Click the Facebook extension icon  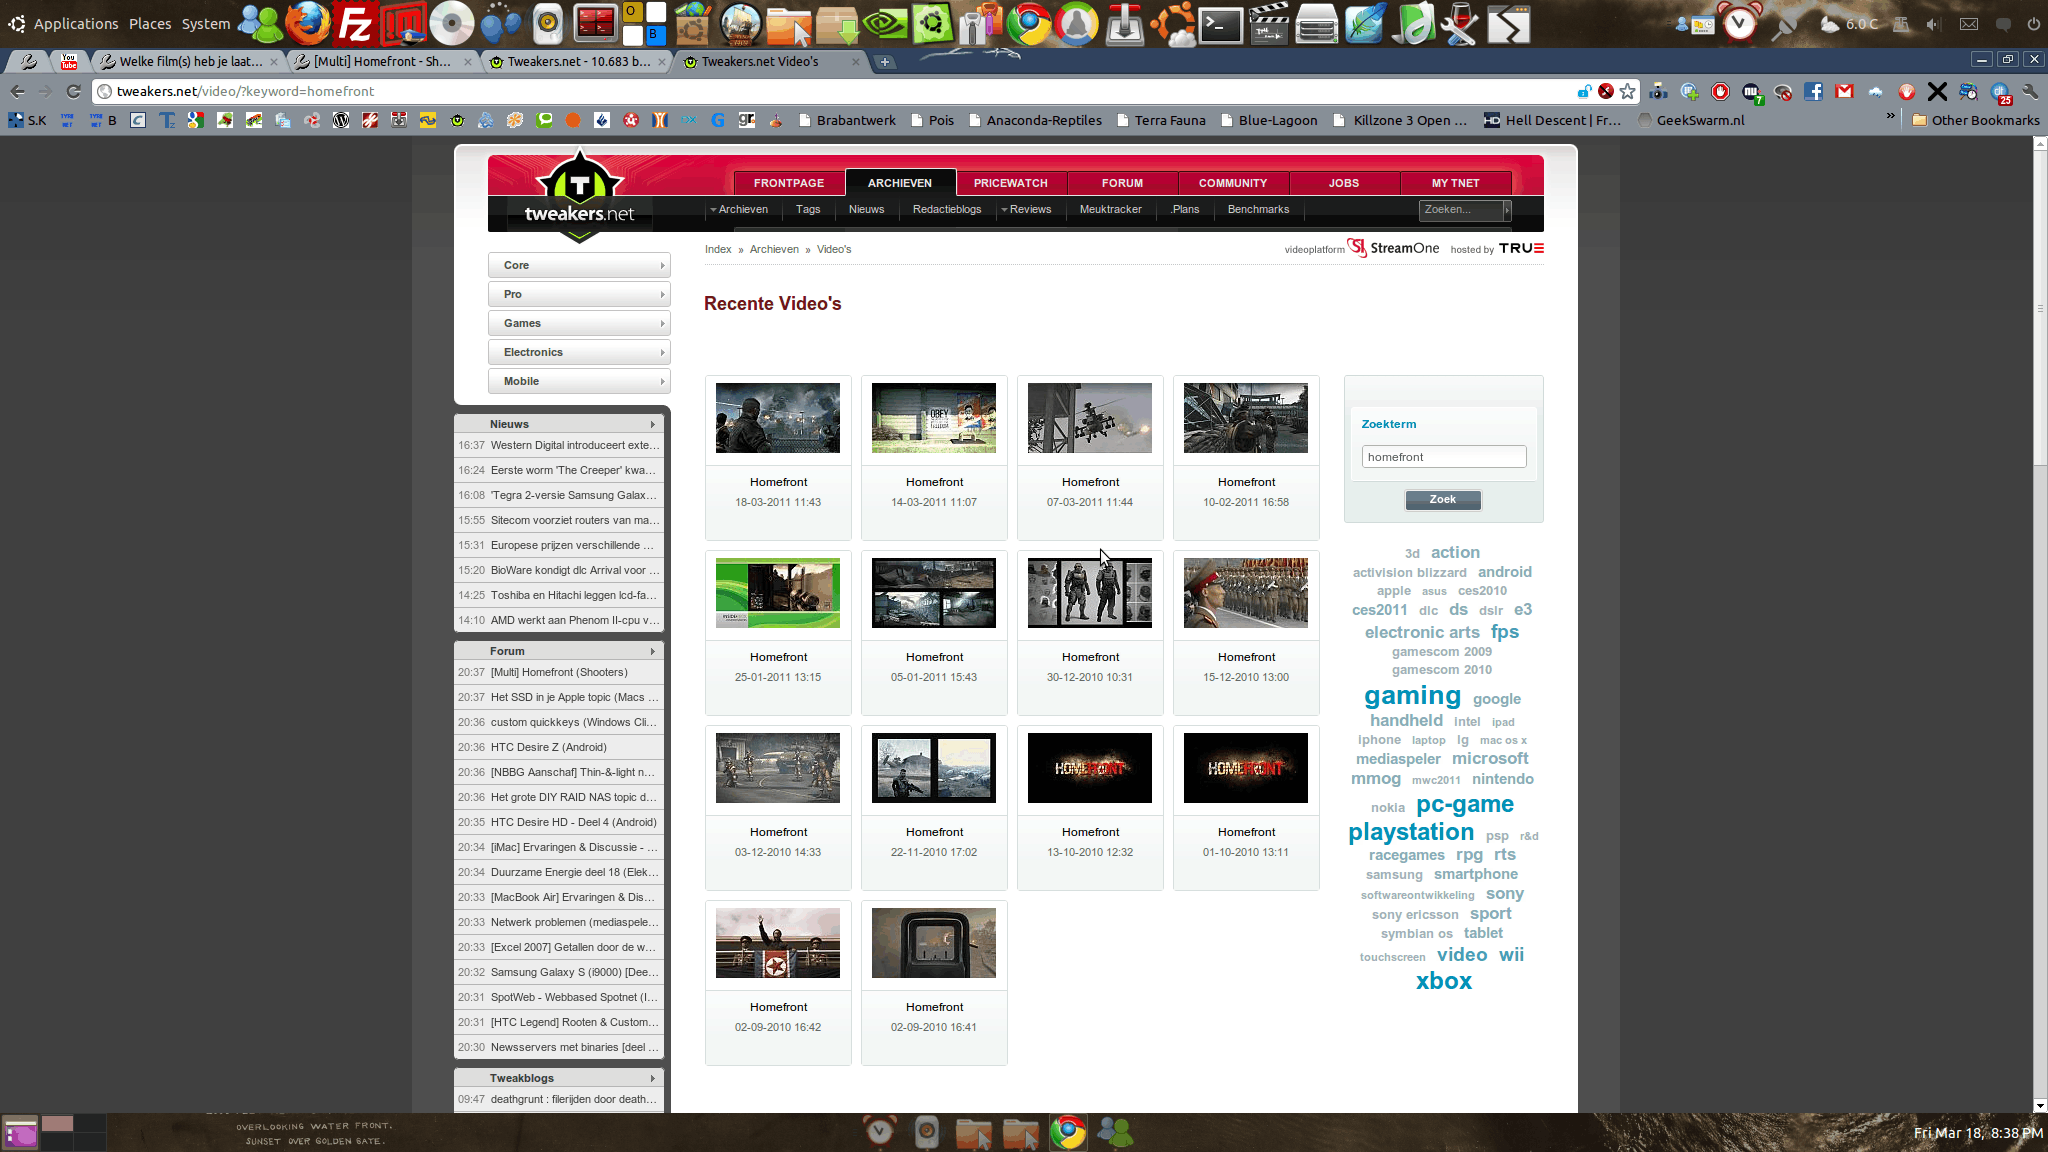click(1813, 91)
